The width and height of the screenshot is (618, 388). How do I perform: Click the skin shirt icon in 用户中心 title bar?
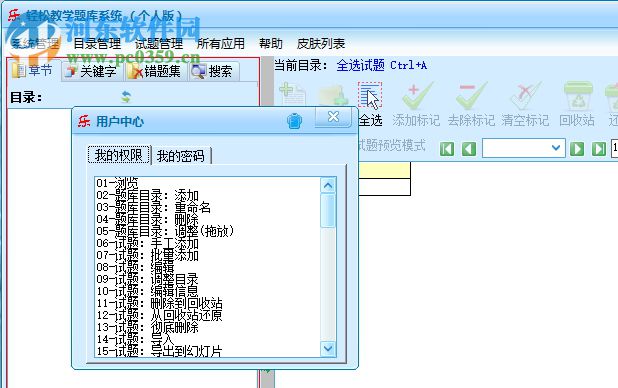[x=294, y=121]
